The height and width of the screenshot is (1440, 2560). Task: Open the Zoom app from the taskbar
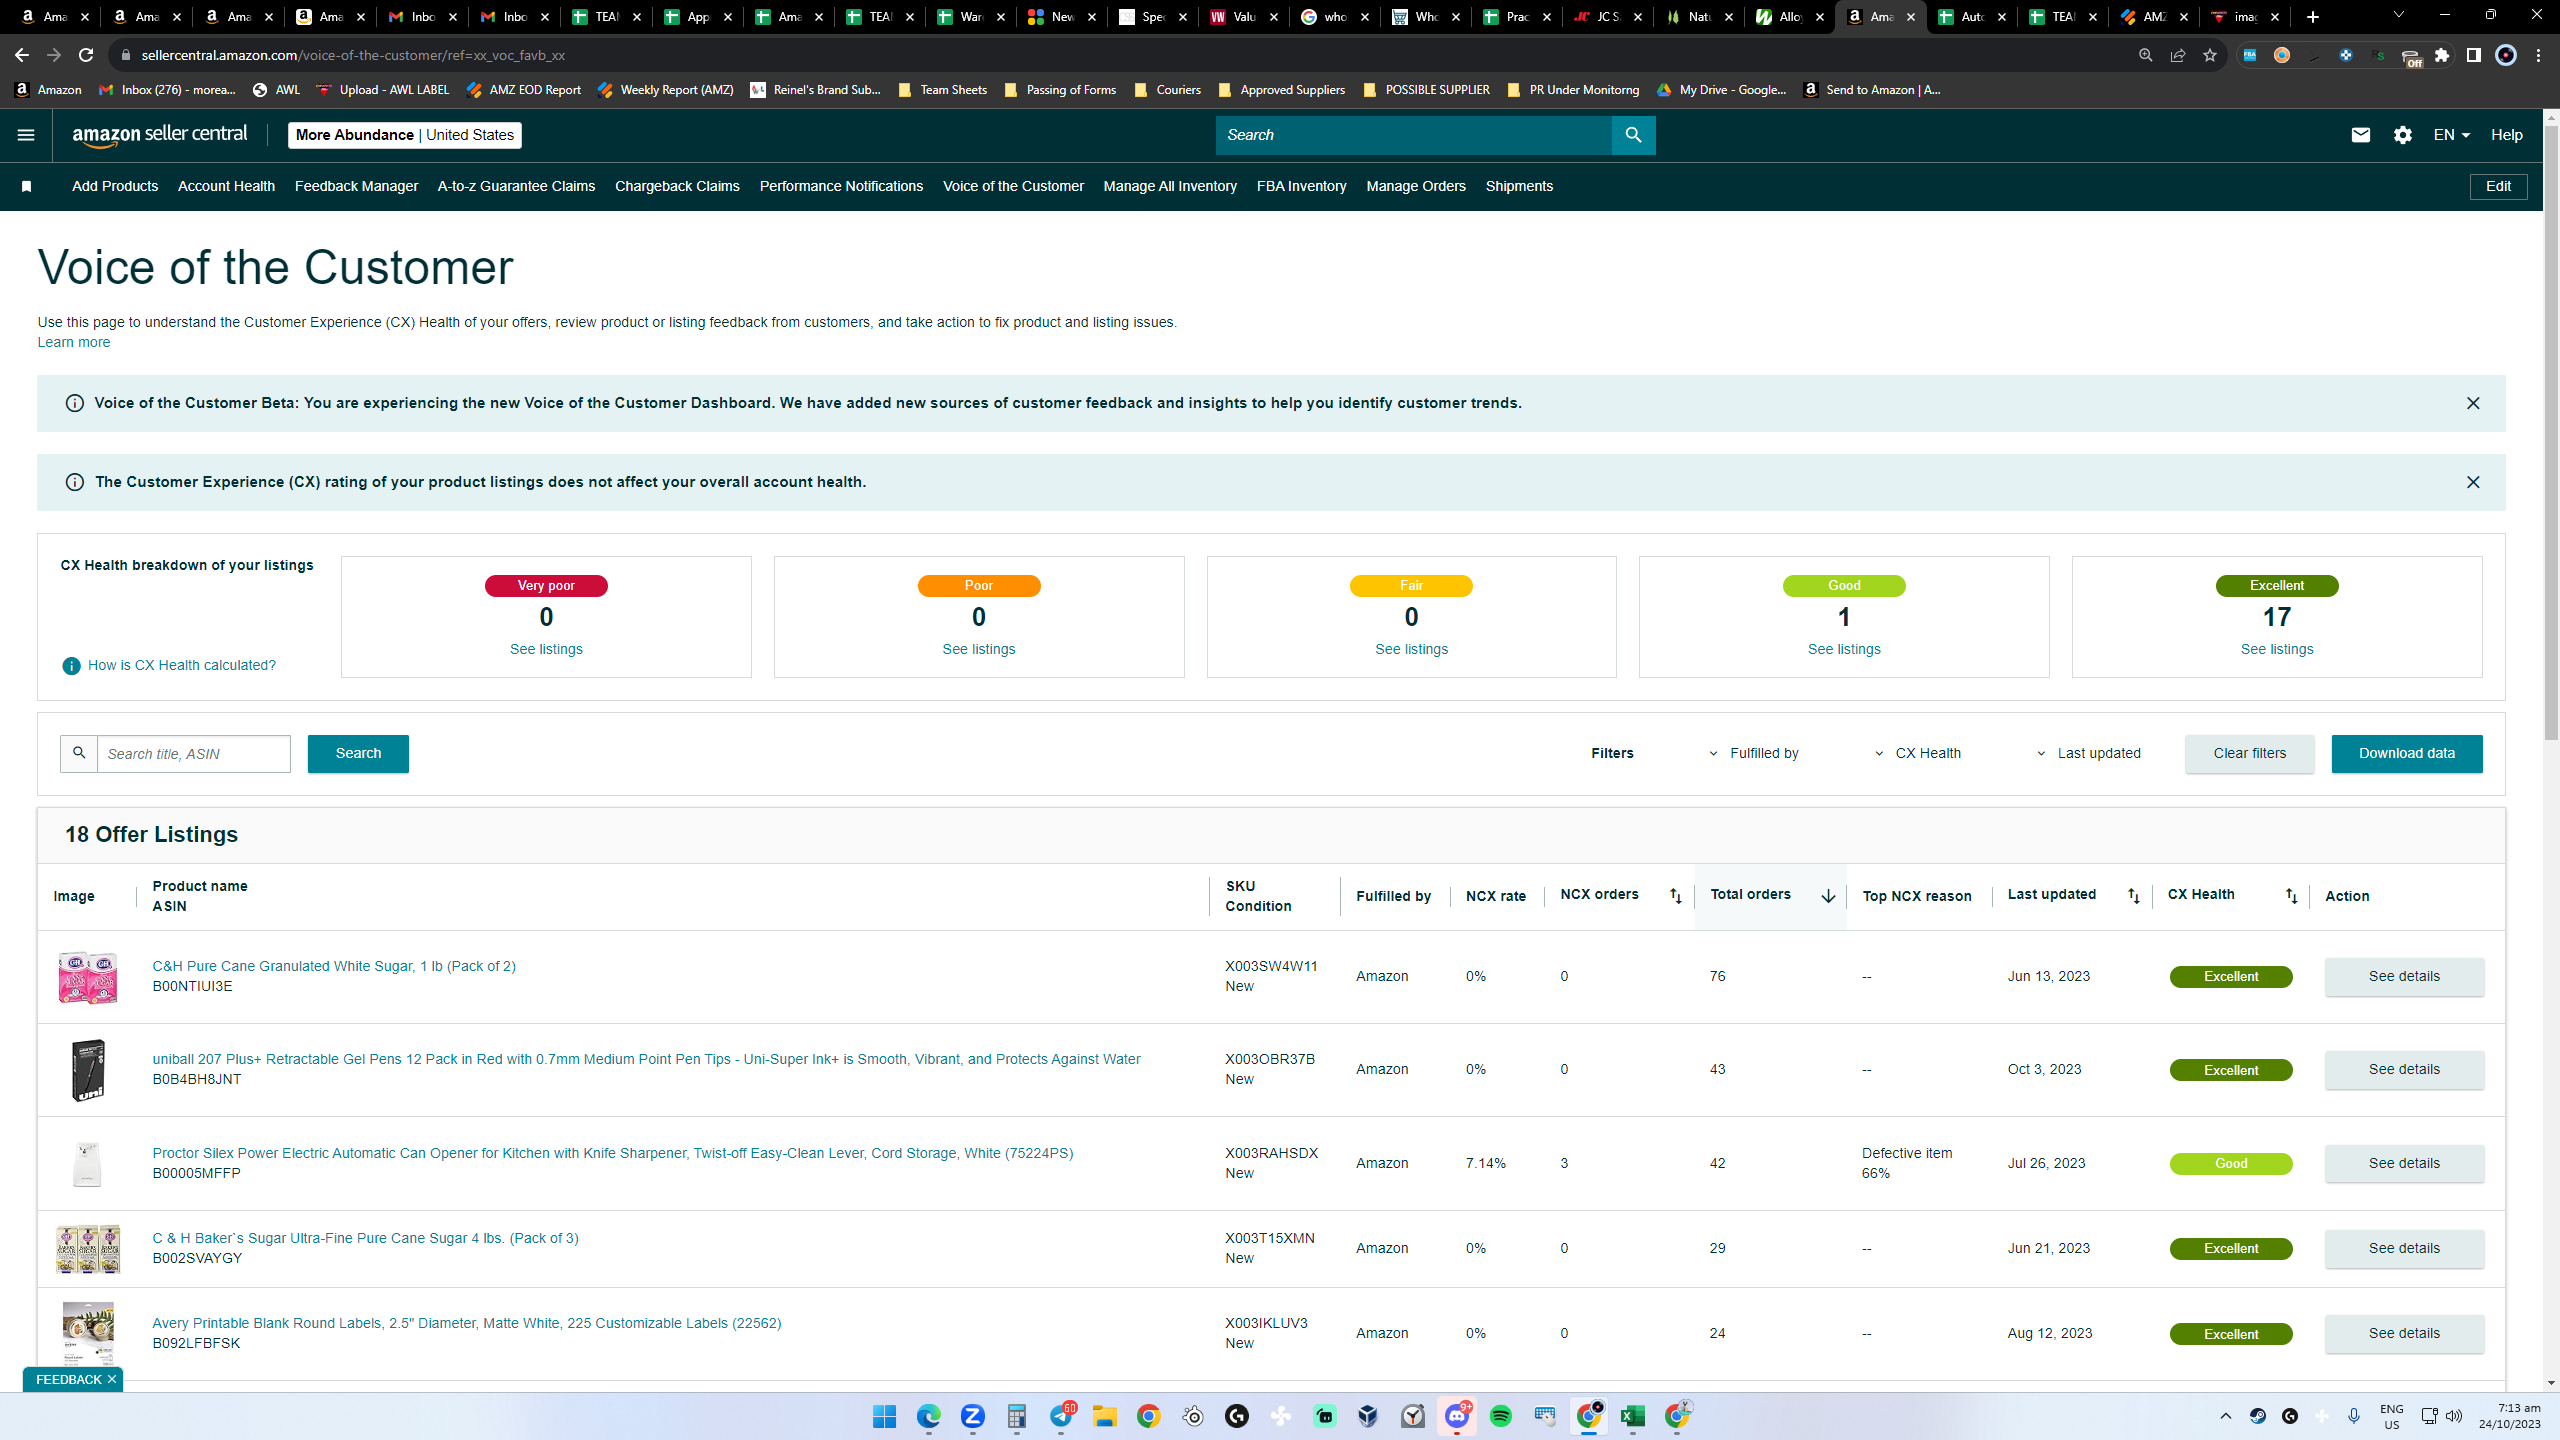click(972, 1417)
